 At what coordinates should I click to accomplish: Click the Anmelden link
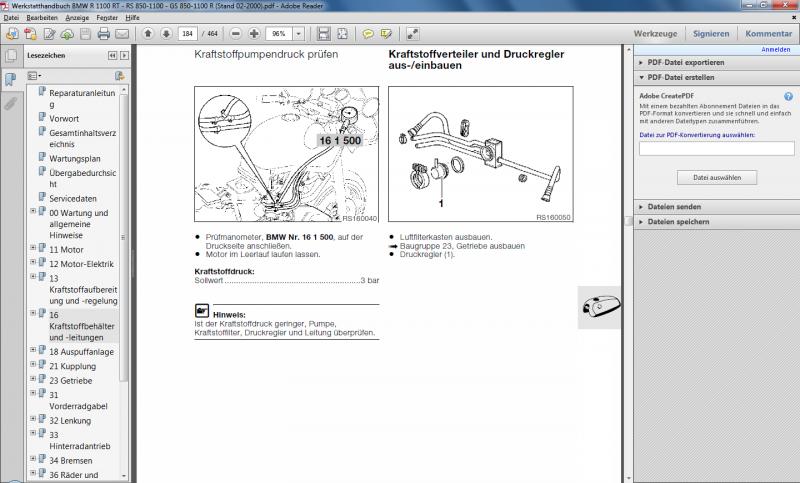[x=775, y=48]
